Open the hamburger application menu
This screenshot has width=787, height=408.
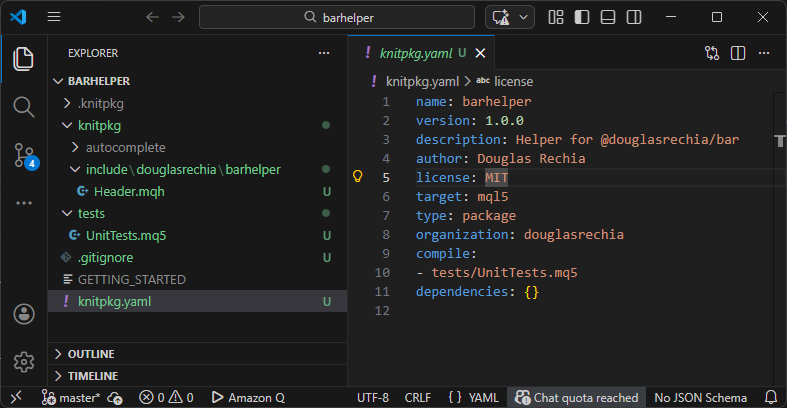pos(54,17)
